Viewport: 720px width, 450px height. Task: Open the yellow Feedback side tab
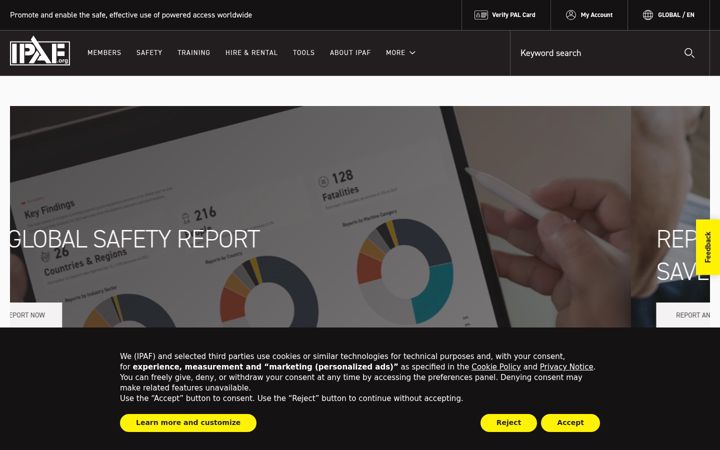708,247
